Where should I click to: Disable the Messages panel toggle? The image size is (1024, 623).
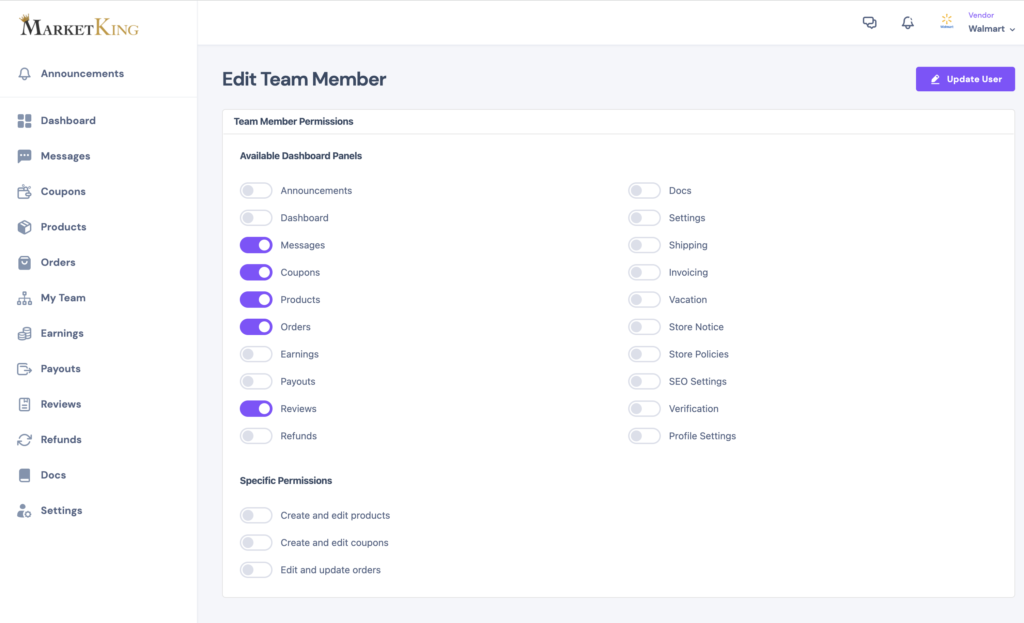[x=256, y=245]
